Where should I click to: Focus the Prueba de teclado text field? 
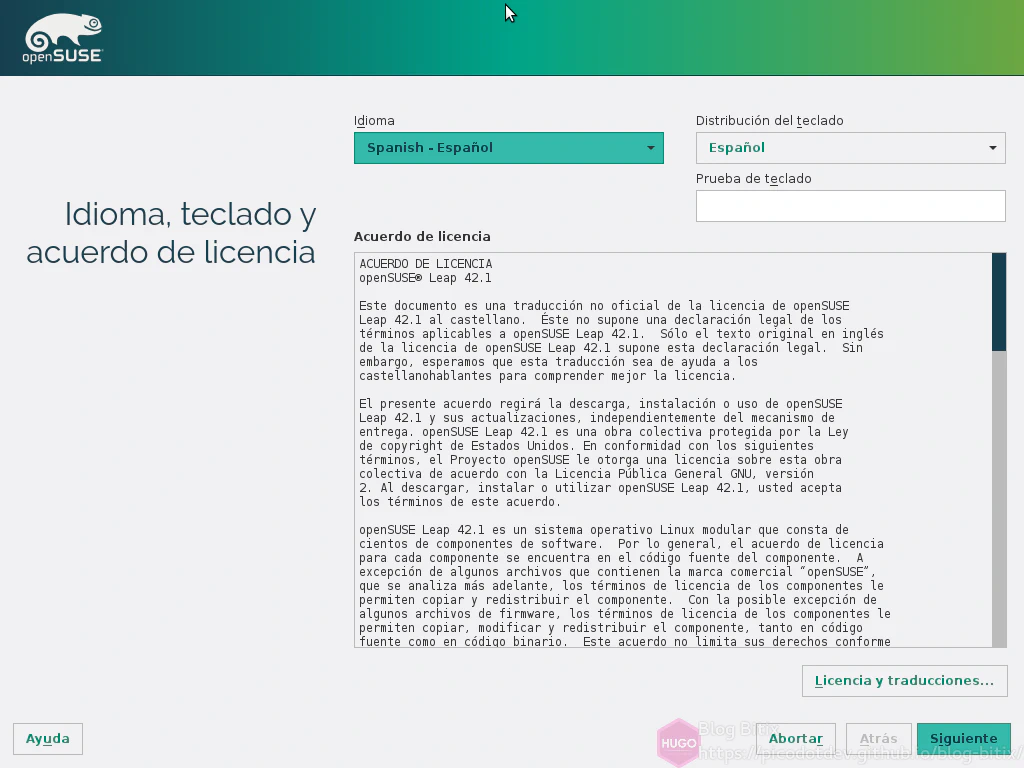(850, 206)
